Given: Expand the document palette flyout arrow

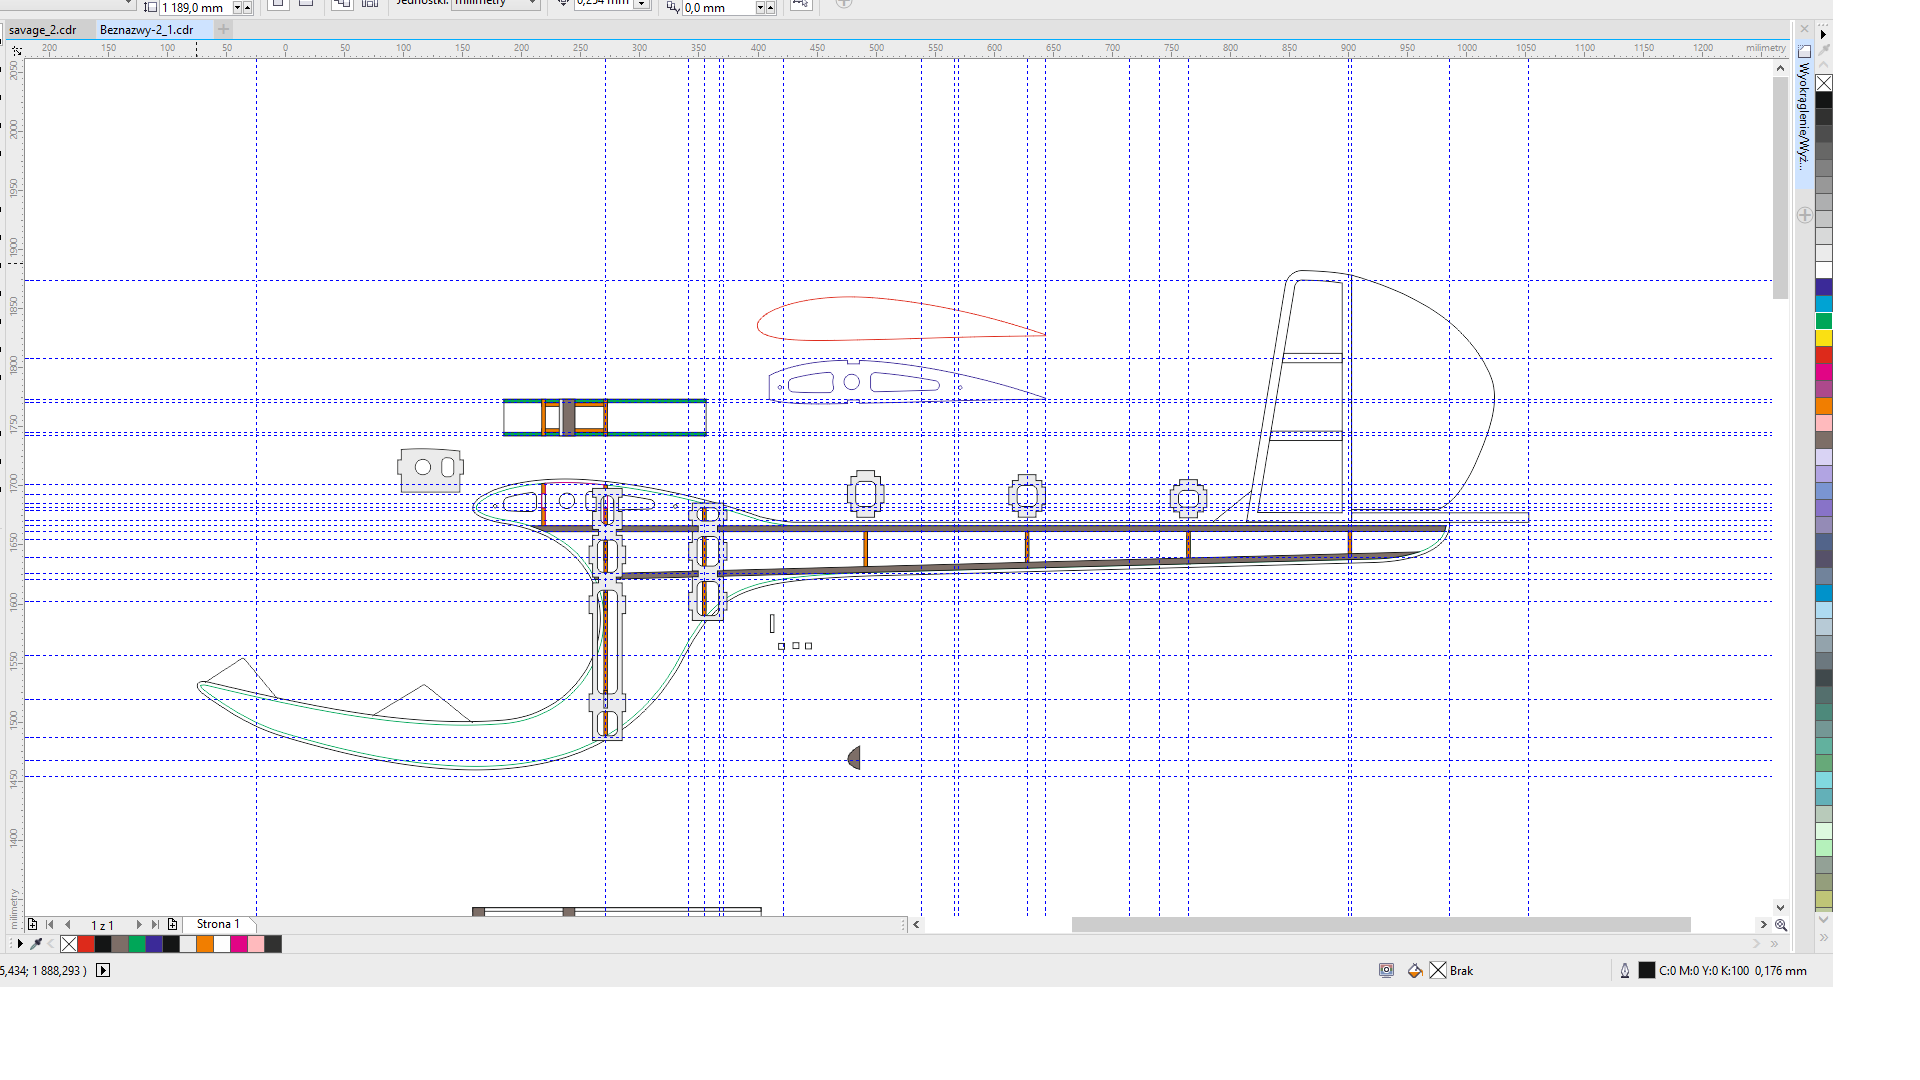Looking at the screenshot, I should pos(20,944).
